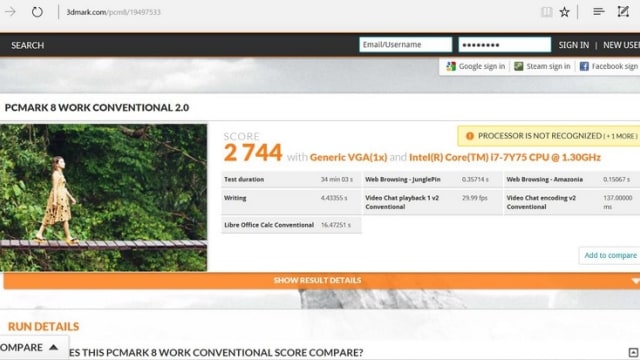Click the SIGN IN link

[573, 45]
